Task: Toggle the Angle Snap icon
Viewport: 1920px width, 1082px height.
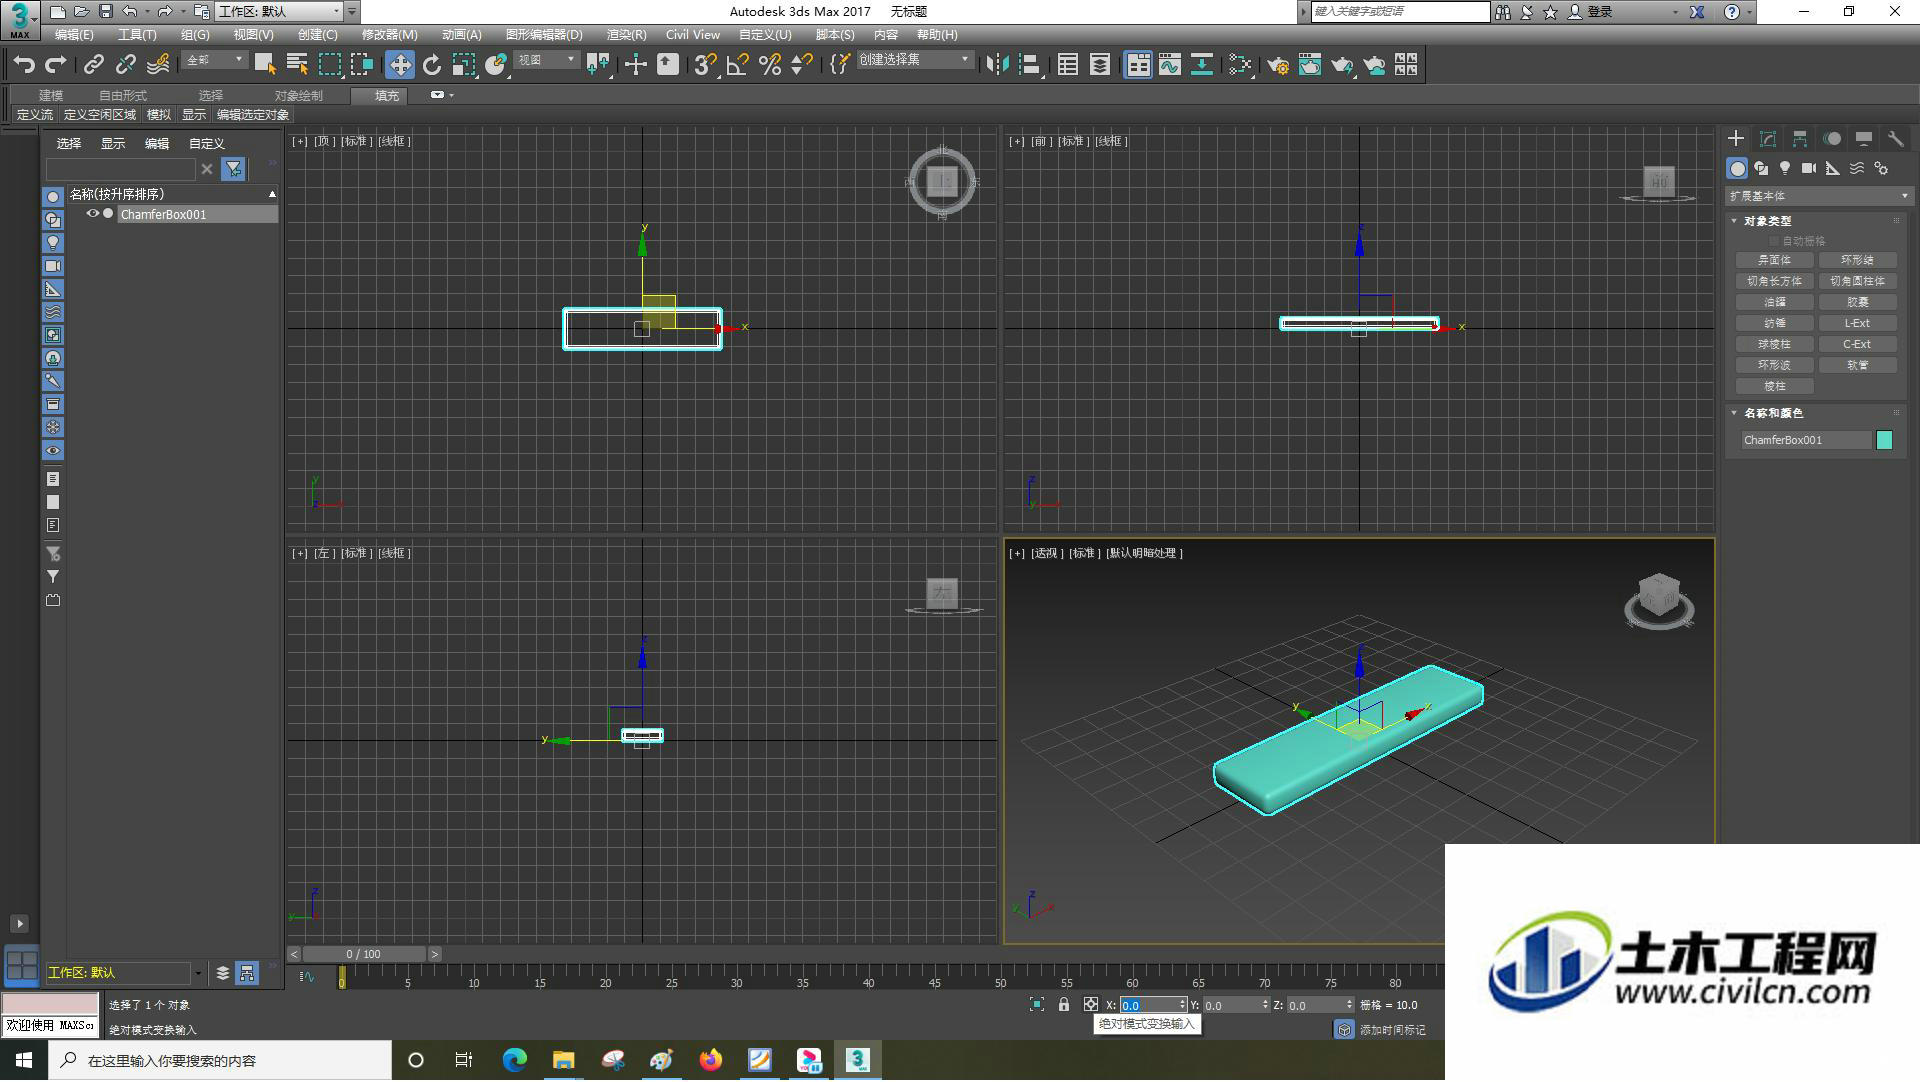Action: pos(738,65)
